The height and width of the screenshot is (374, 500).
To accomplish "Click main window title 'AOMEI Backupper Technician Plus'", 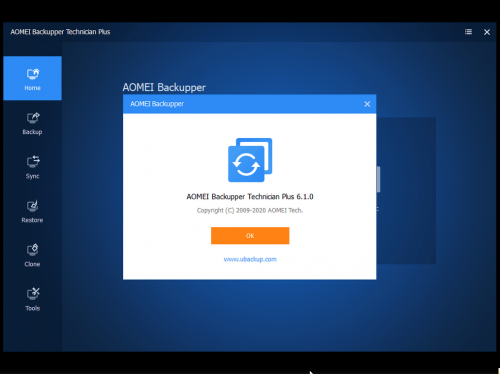I will pyautogui.click(x=60, y=32).
